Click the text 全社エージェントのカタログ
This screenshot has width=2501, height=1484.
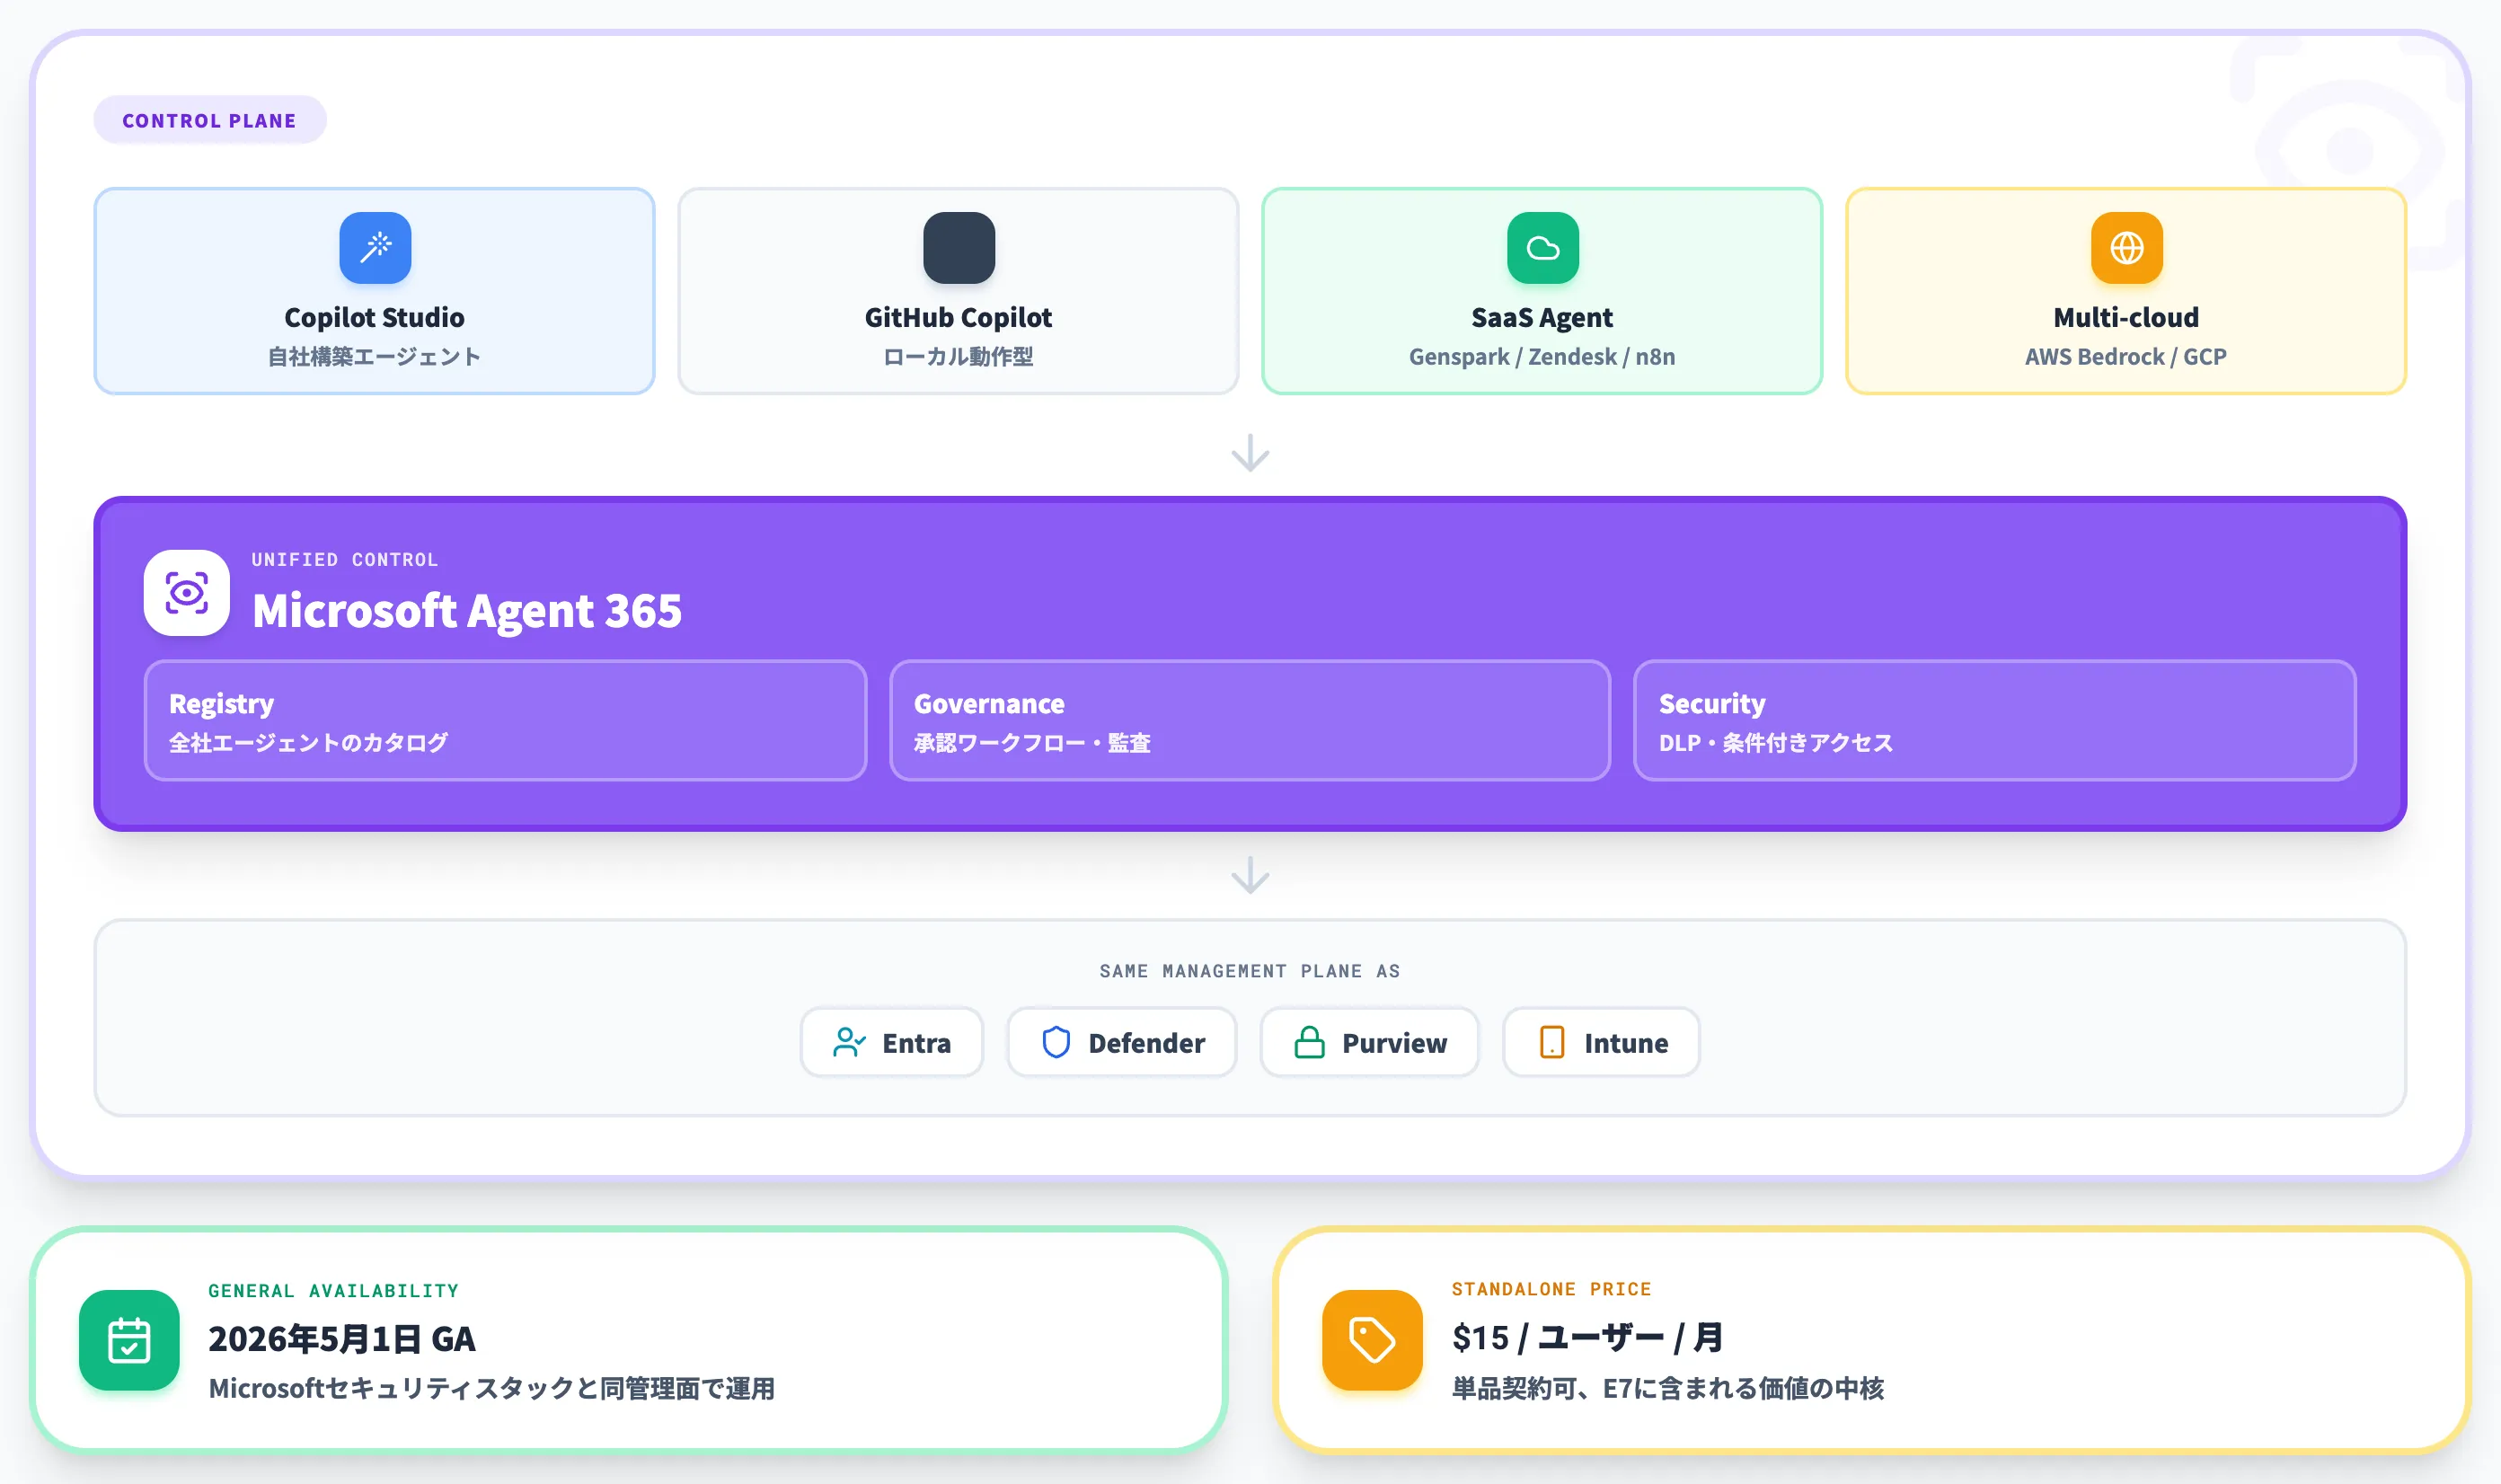[x=309, y=743]
